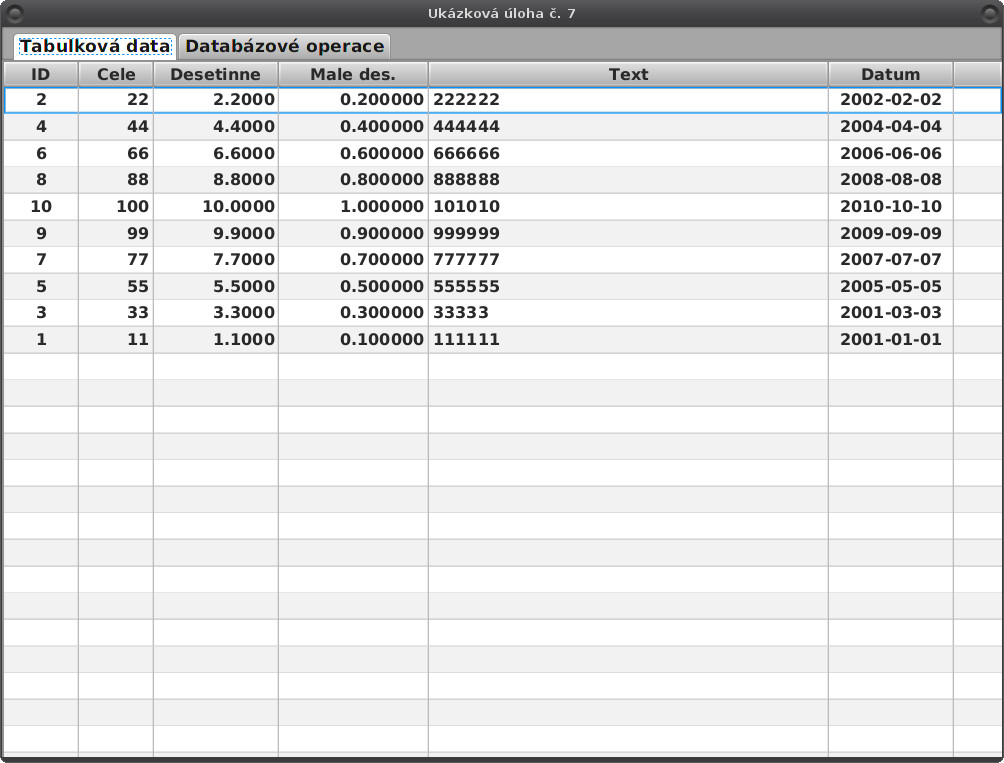Image resolution: width=1004 pixels, height=763 pixels.
Task: Select Cele value 99
Action: 116,234
